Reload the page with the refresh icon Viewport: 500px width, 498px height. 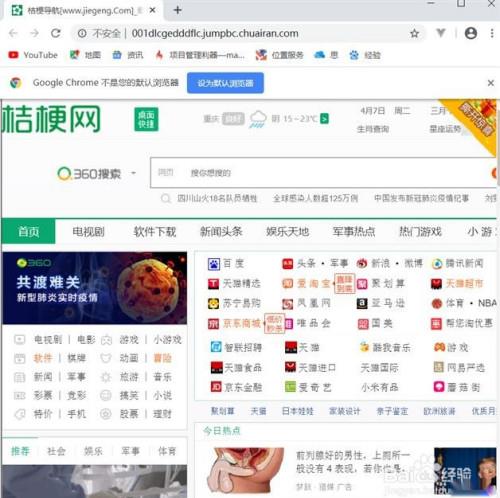[56, 33]
